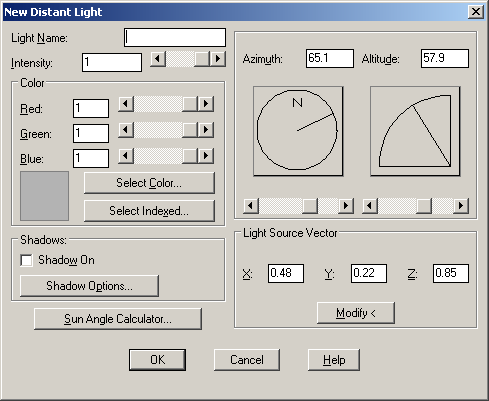The image size is (489, 401).
Task: Open the Select Indexed dialog
Action: coord(149,211)
